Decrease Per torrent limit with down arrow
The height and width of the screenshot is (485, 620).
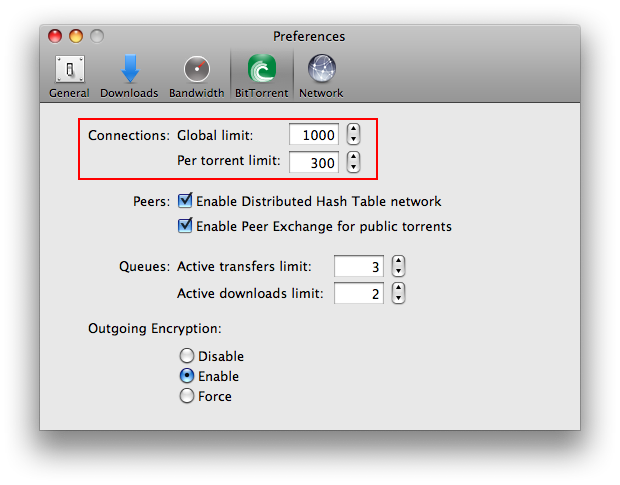(x=353, y=167)
